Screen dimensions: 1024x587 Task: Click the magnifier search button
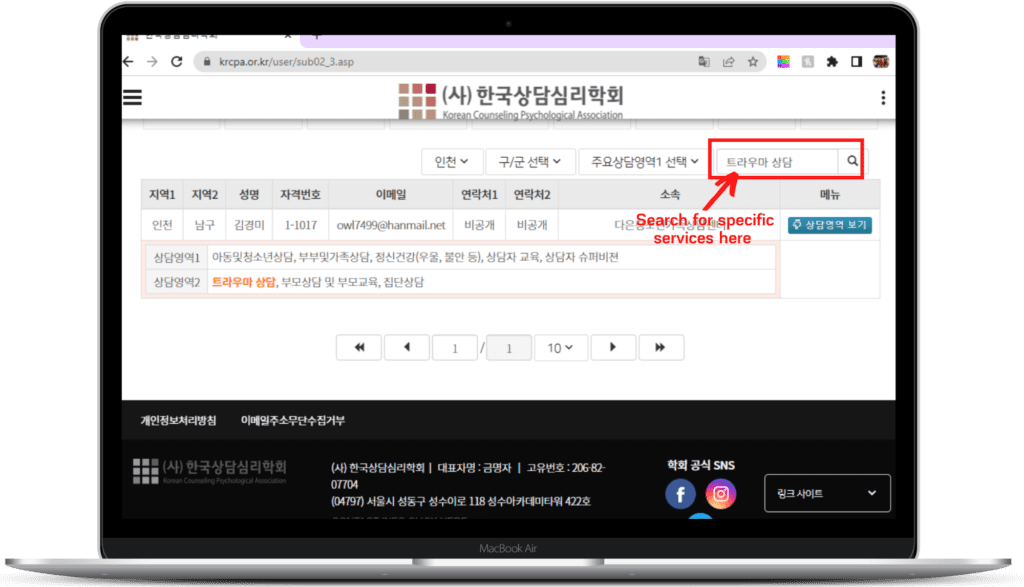853,161
